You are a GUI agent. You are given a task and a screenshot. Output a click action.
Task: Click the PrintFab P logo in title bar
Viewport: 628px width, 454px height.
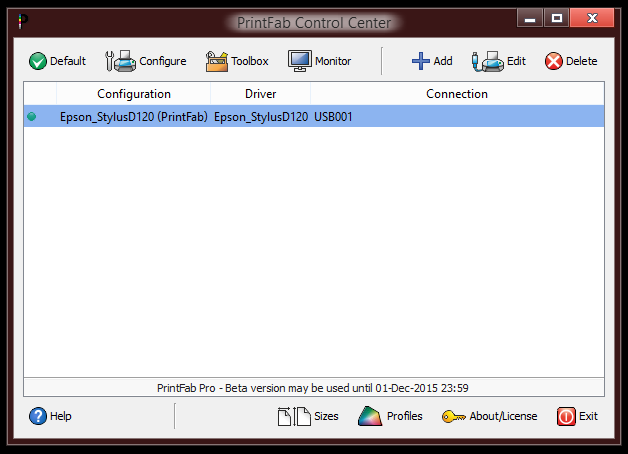click(x=23, y=21)
